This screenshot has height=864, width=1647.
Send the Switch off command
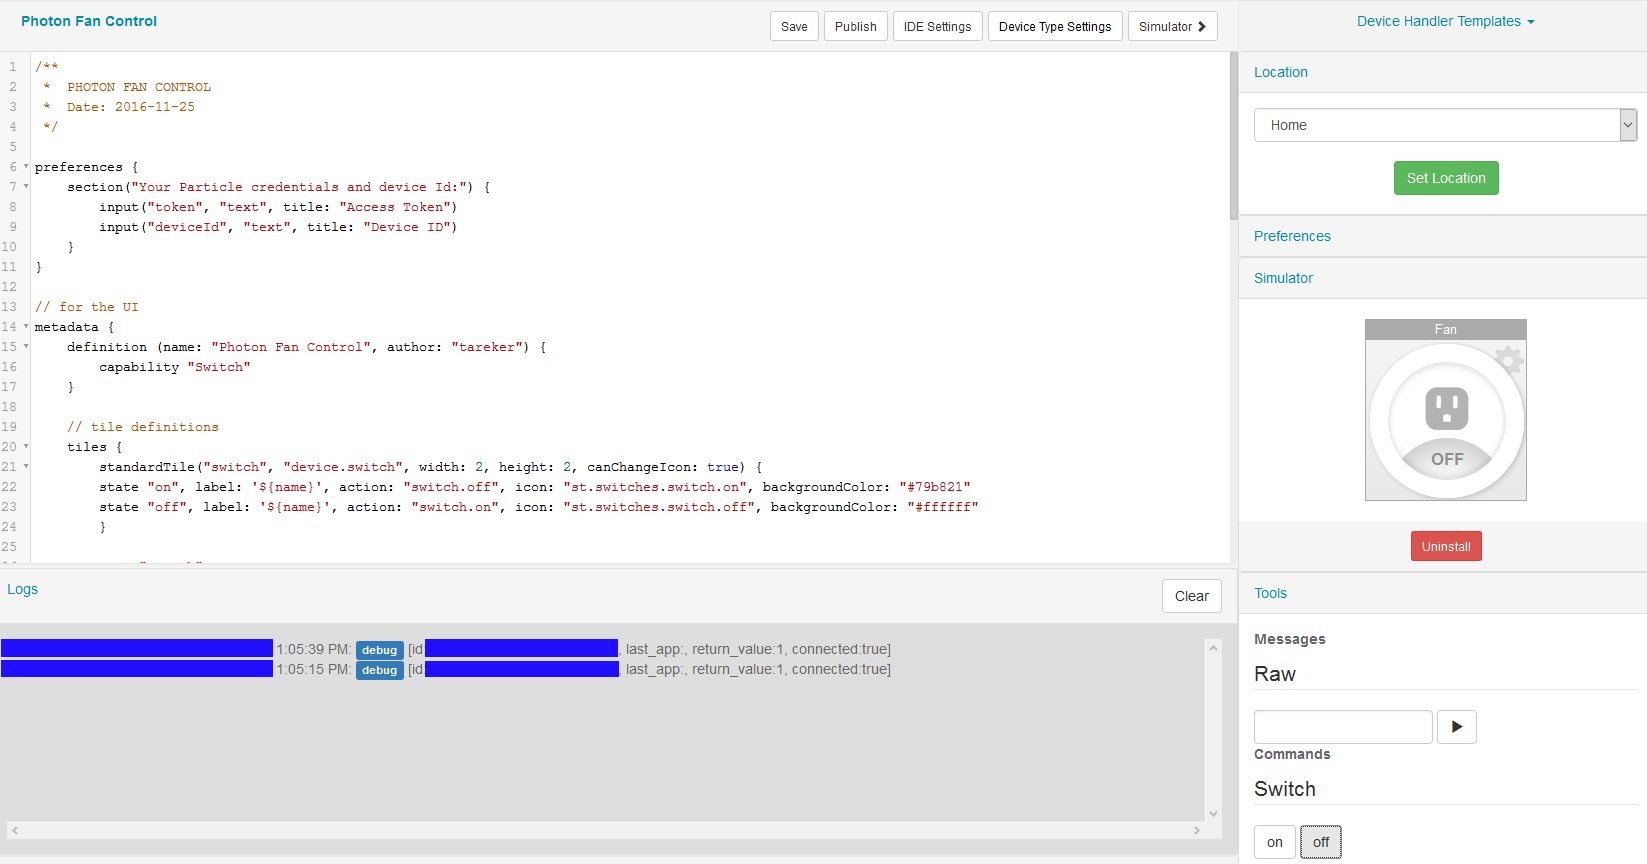pos(1320,842)
